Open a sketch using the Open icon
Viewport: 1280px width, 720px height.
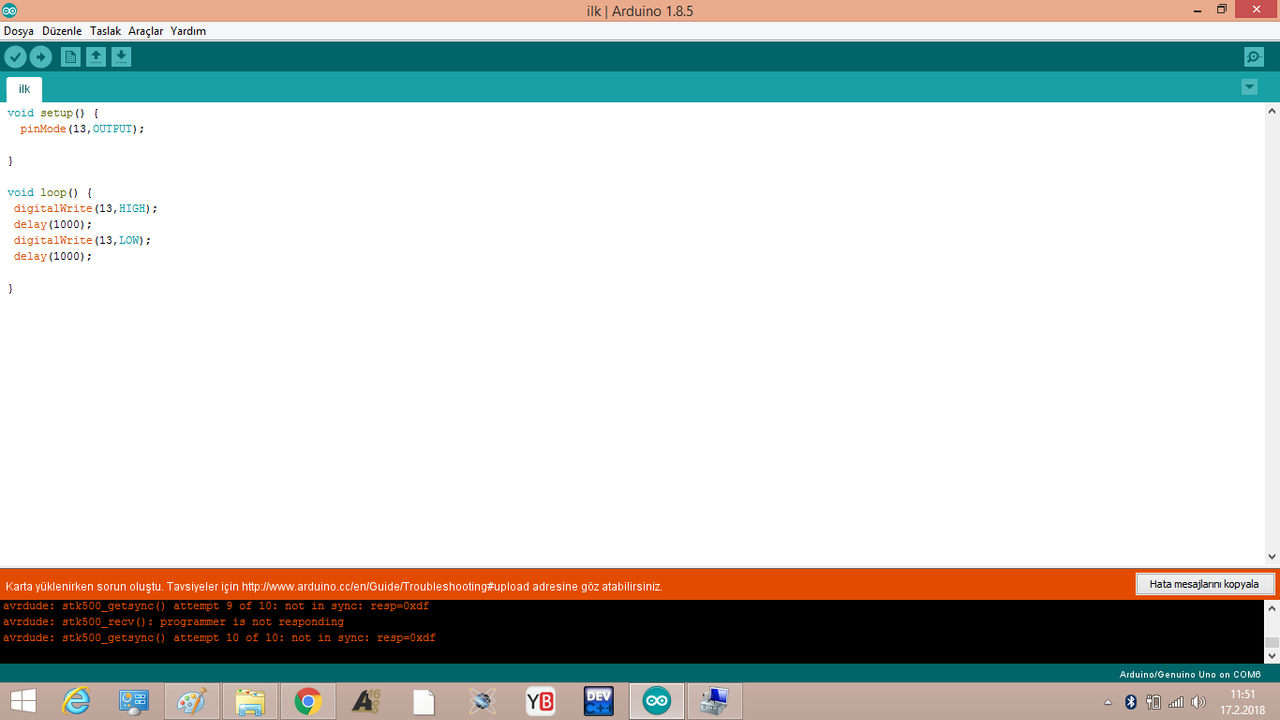tap(96, 57)
